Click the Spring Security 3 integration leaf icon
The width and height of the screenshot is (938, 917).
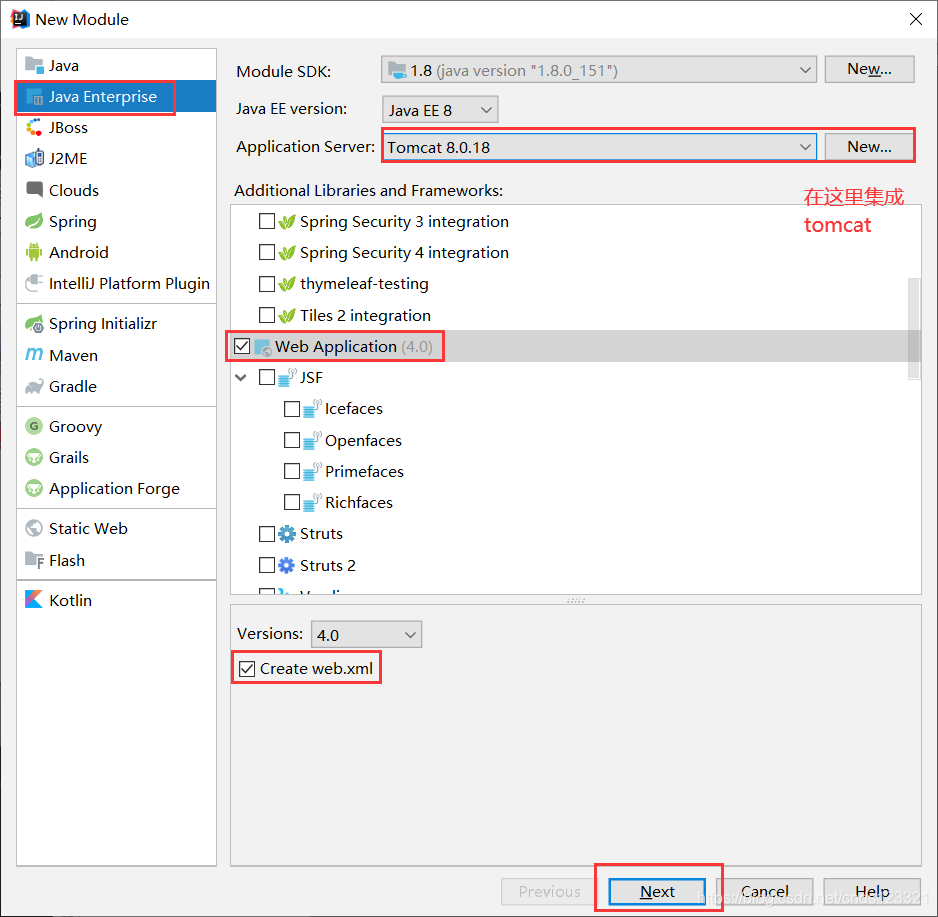click(287, 221)
